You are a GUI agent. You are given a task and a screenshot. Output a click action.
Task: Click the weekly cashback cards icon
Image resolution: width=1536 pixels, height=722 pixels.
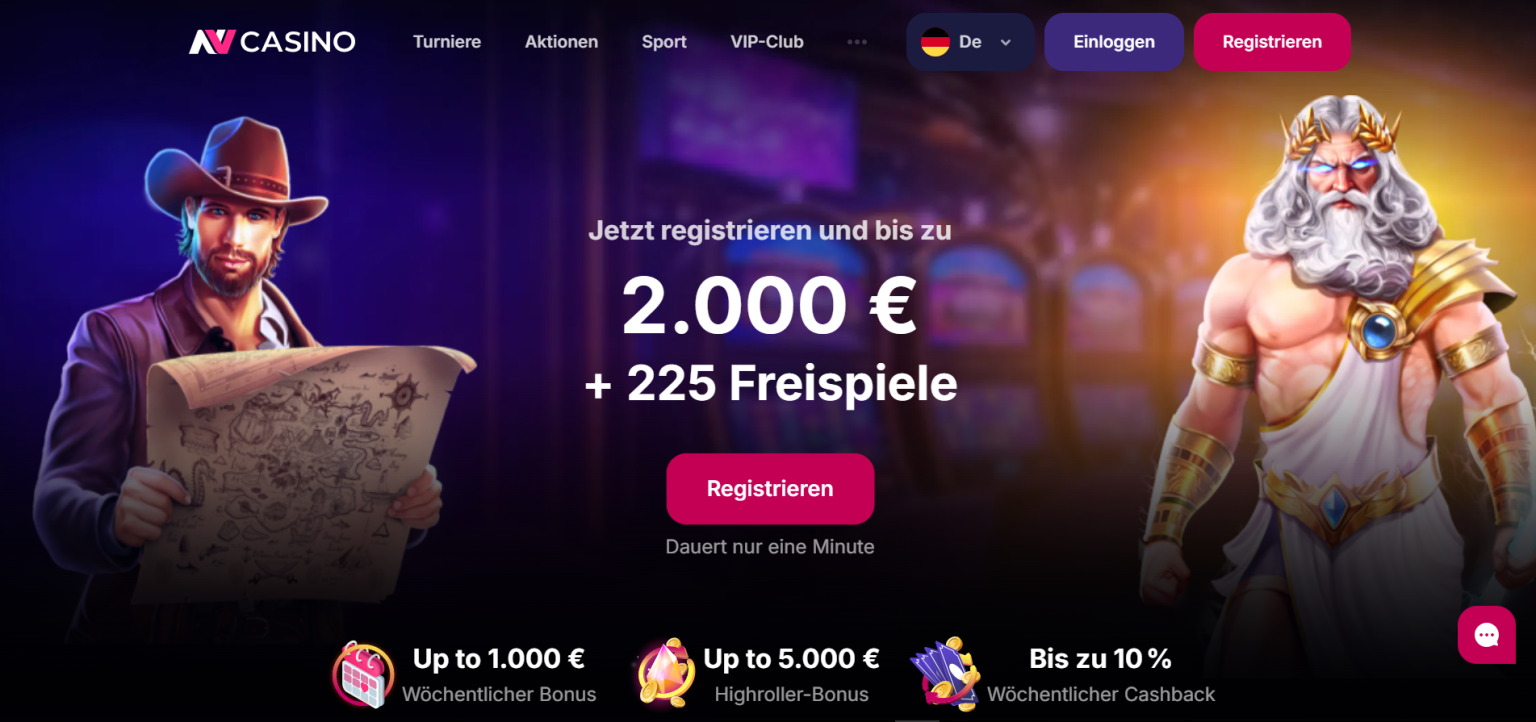946,675
